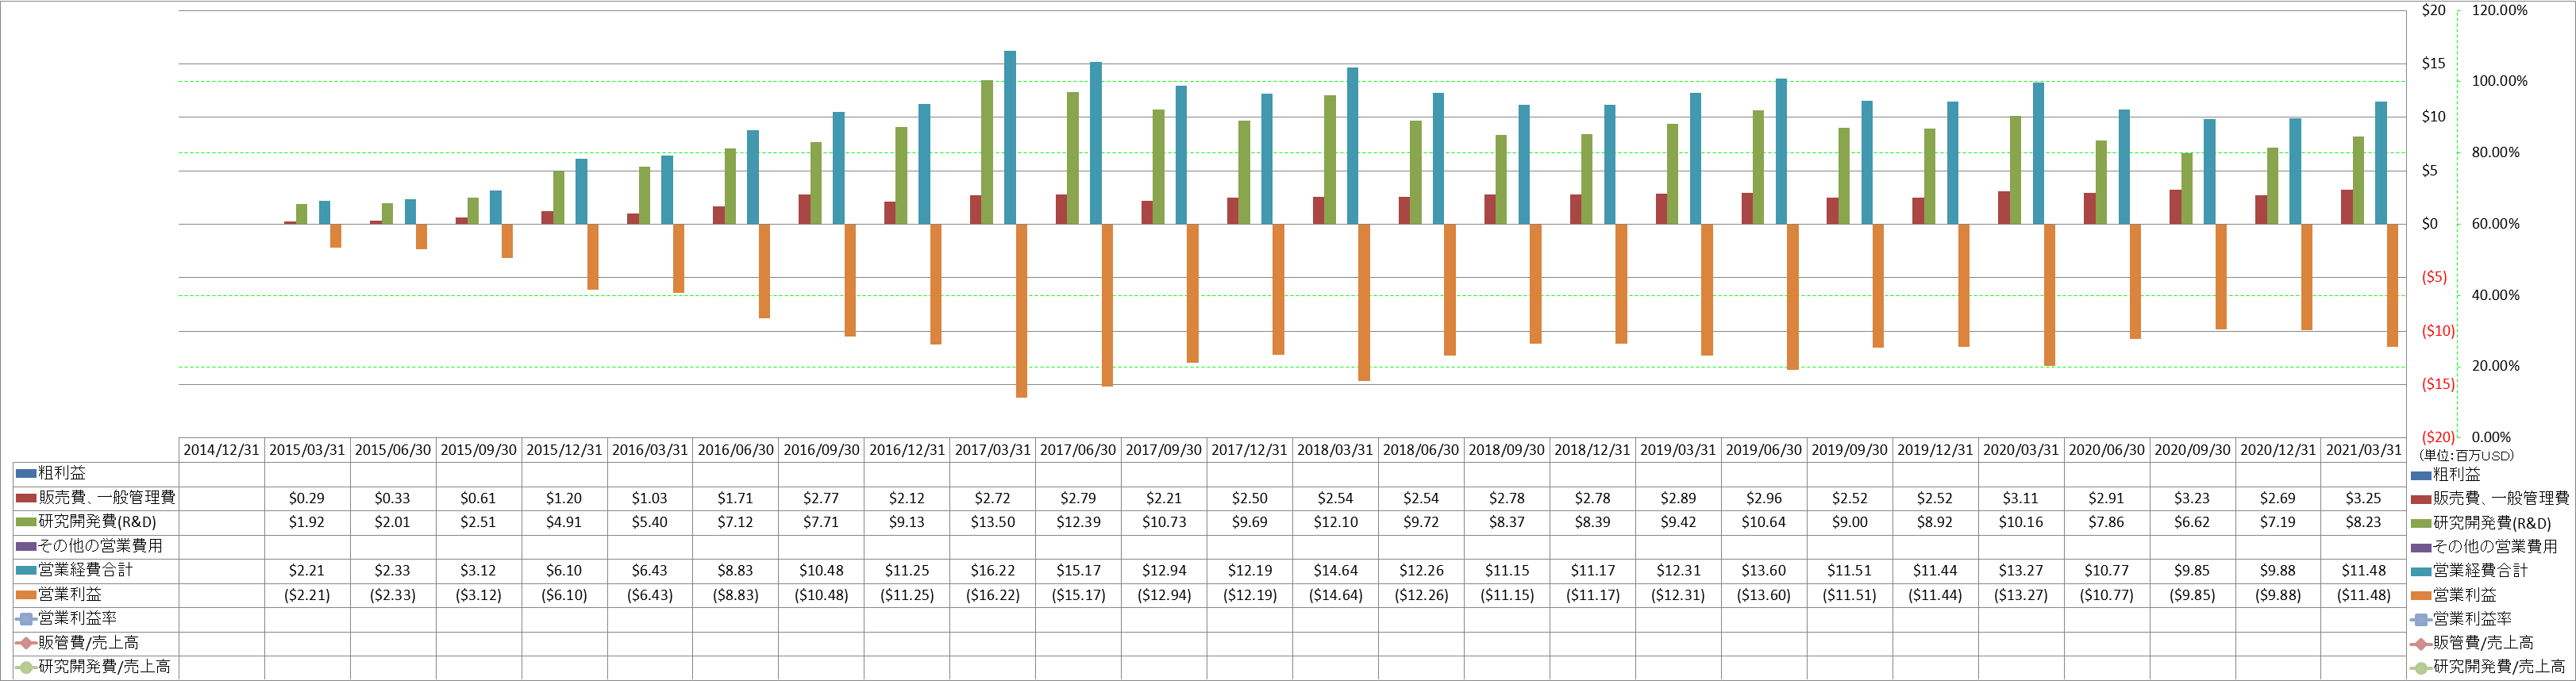
Task: Select the 2019/06/30 date column header
Action: (x=1764, y=450)
